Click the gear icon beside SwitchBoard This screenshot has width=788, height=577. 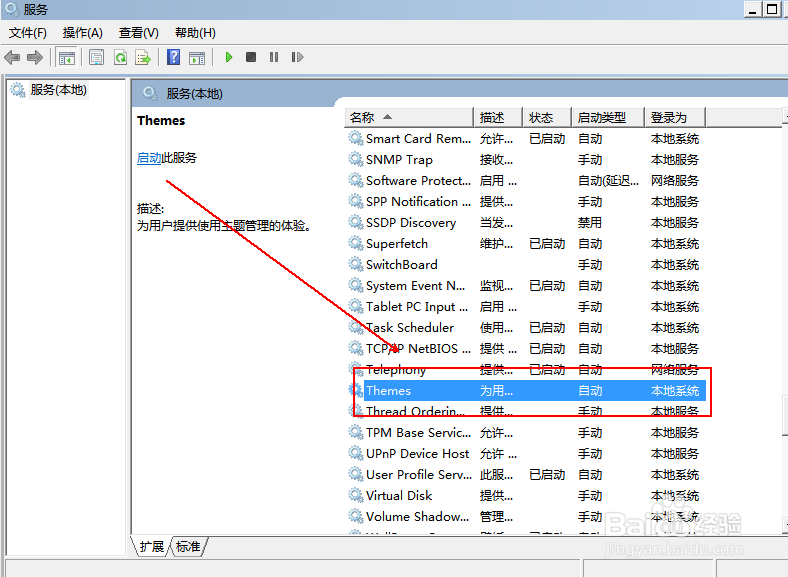point(356,264)
